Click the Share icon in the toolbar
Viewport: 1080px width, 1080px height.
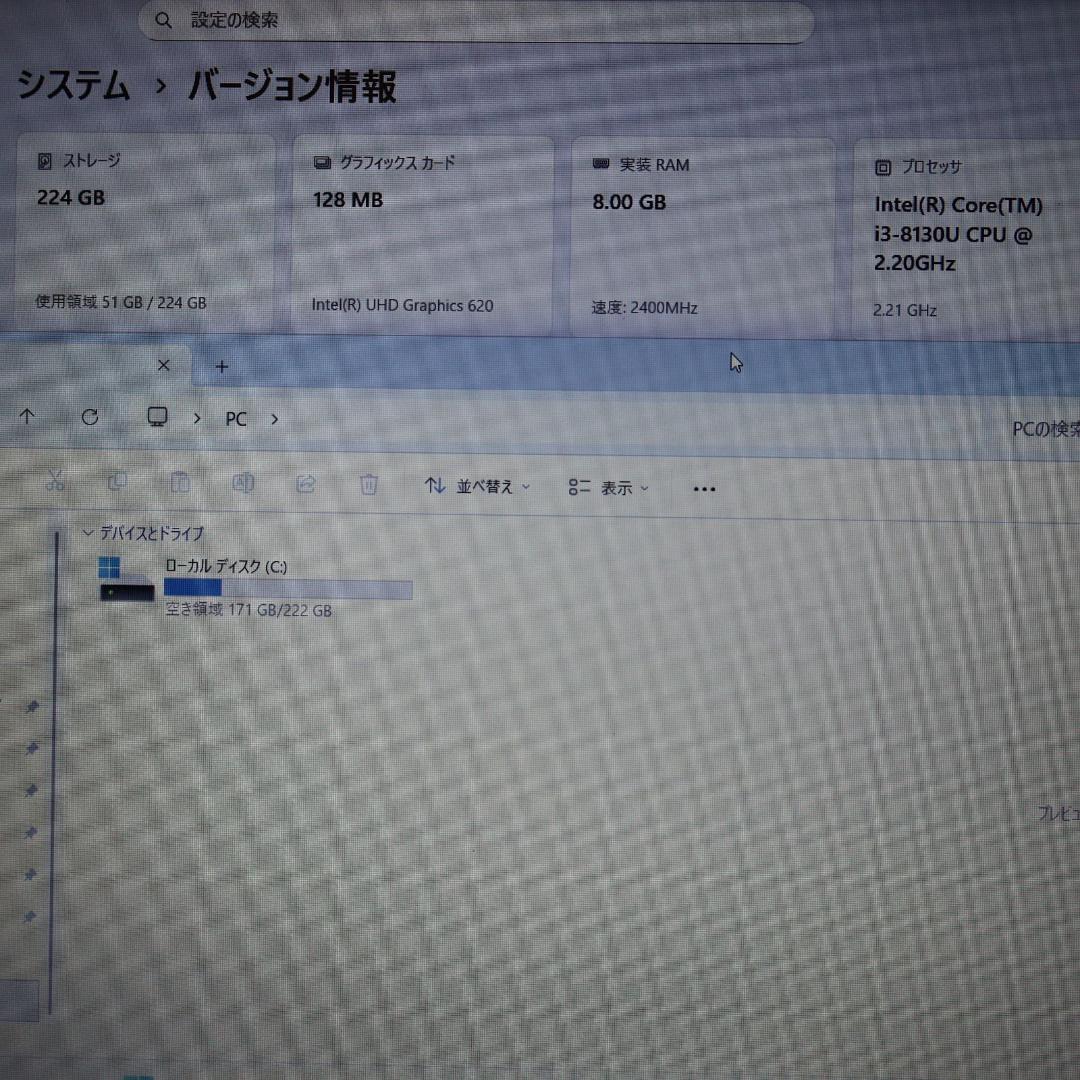[x=306, y=483]
